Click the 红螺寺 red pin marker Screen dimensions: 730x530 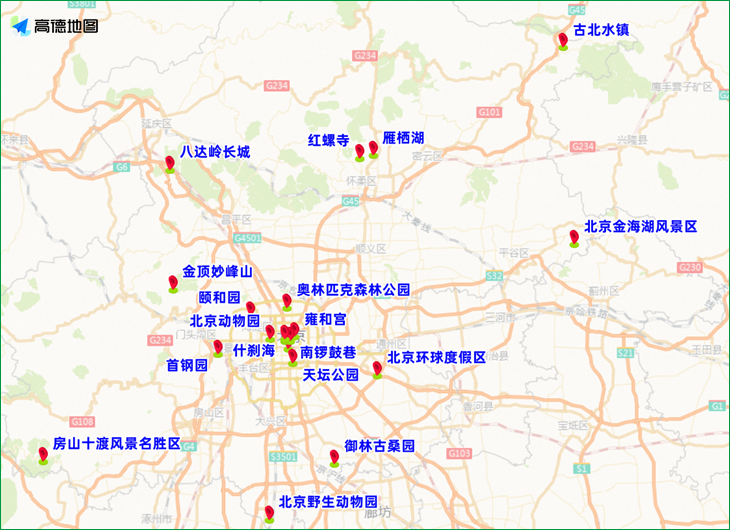click(360, 151)
